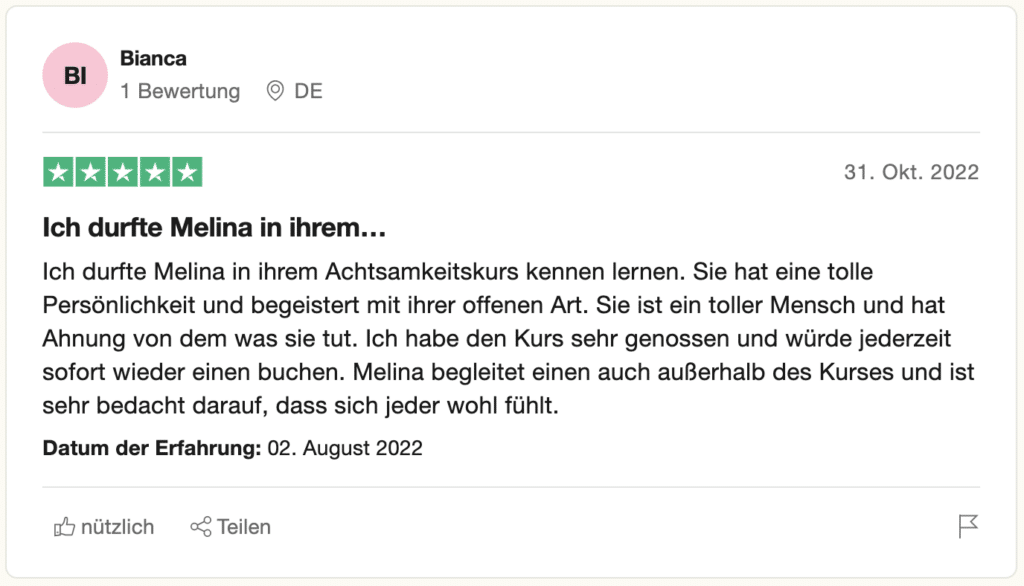The image size is (1024, 586).
Task: Click the pink BI avatar circle
Action: tap(75, 75)
